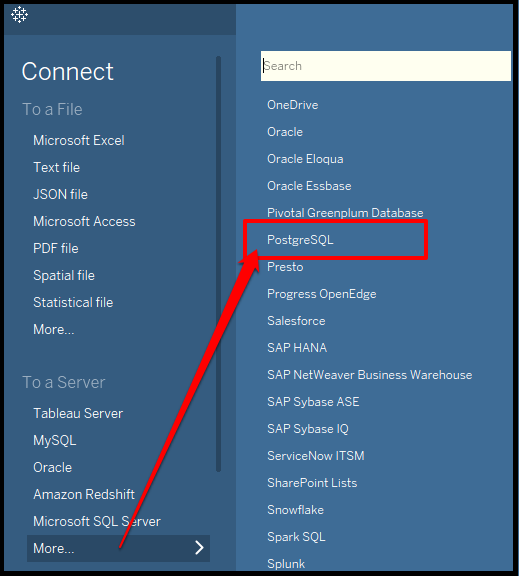The width and height of the screenshot is (519, 576).
Task: Choose the PDF file option
Action: click(56, 248)
